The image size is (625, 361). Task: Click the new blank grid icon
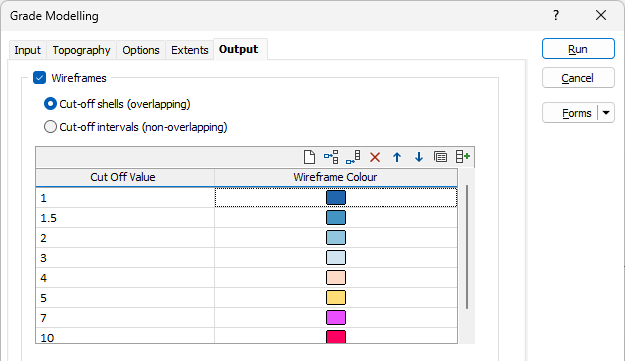pyautogui.click(x=309, y=157)
